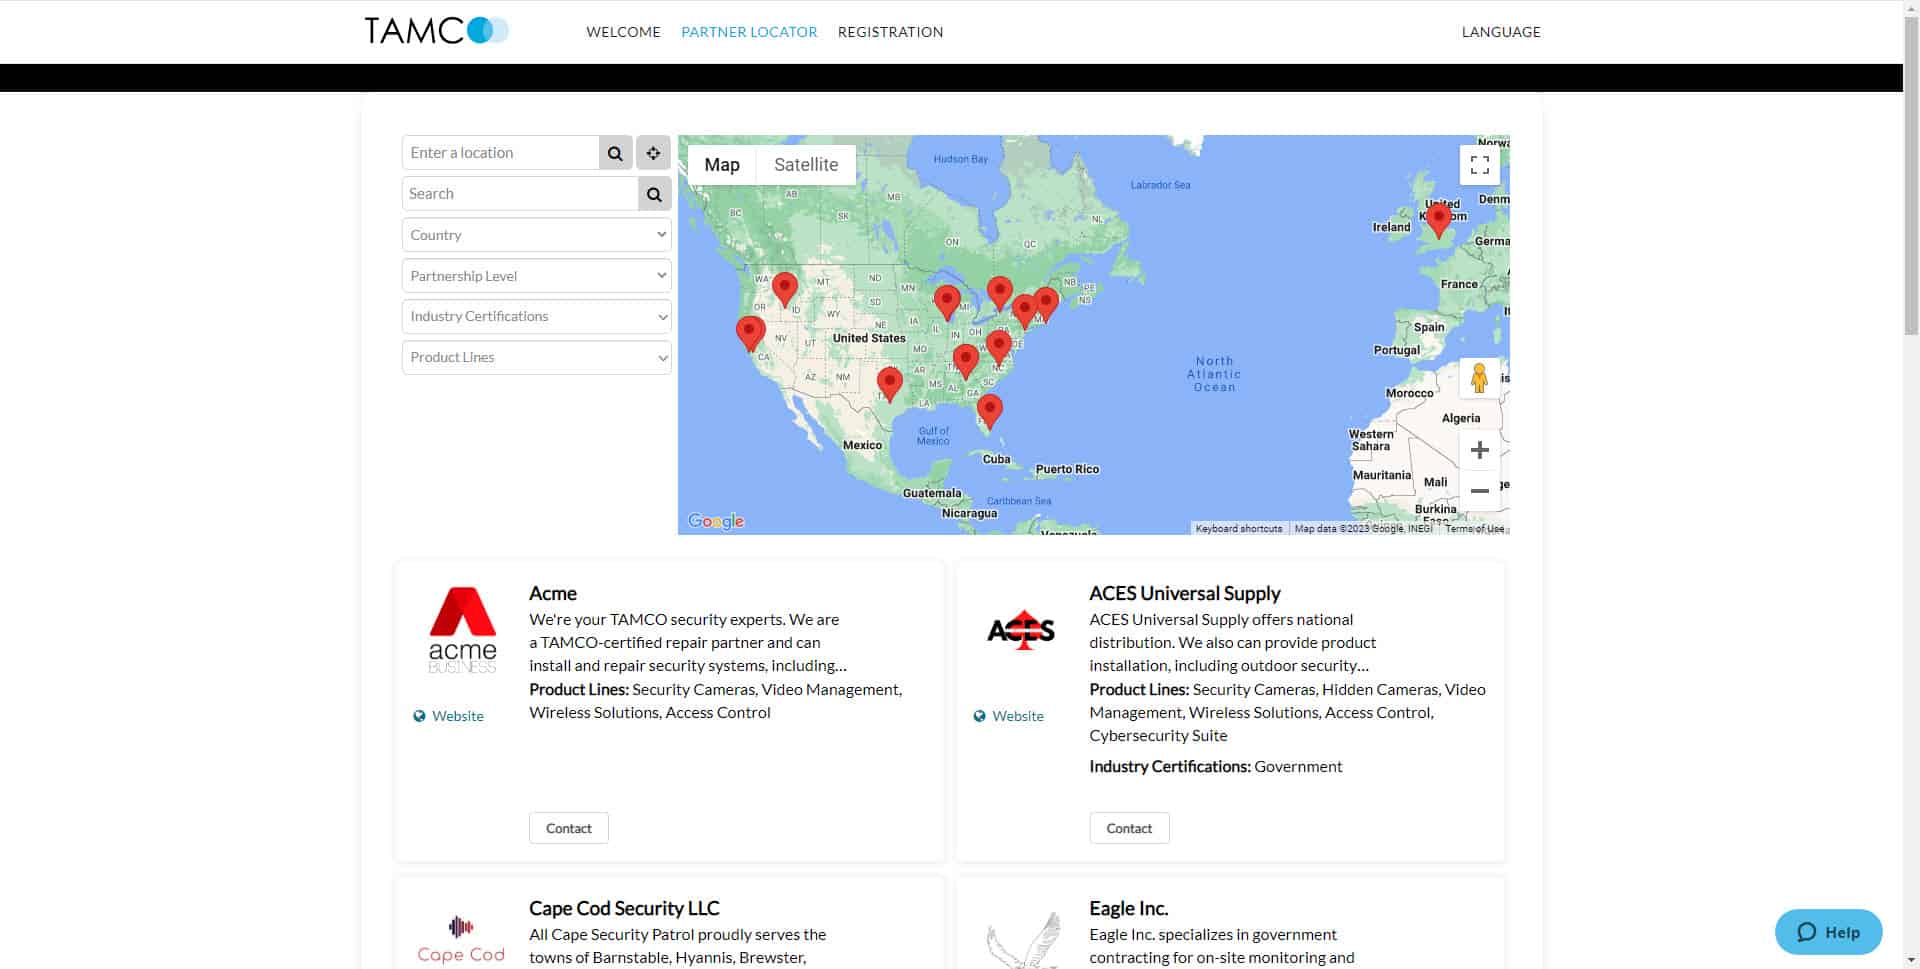Click the Street View pegman icon
Image resolution: width=1920 pixels, height=969 pixels.
(x=1479, y=378)
